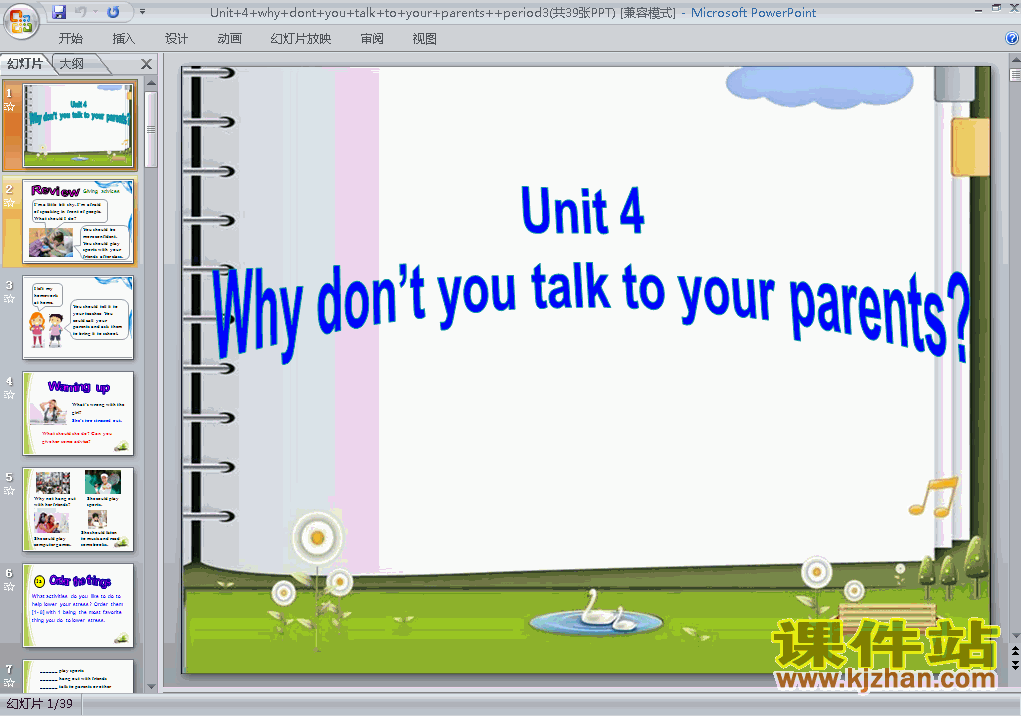Screen dimensions: 1021x716
Task: Open the 视图 ribbon tab
Action: click(425, 38)
